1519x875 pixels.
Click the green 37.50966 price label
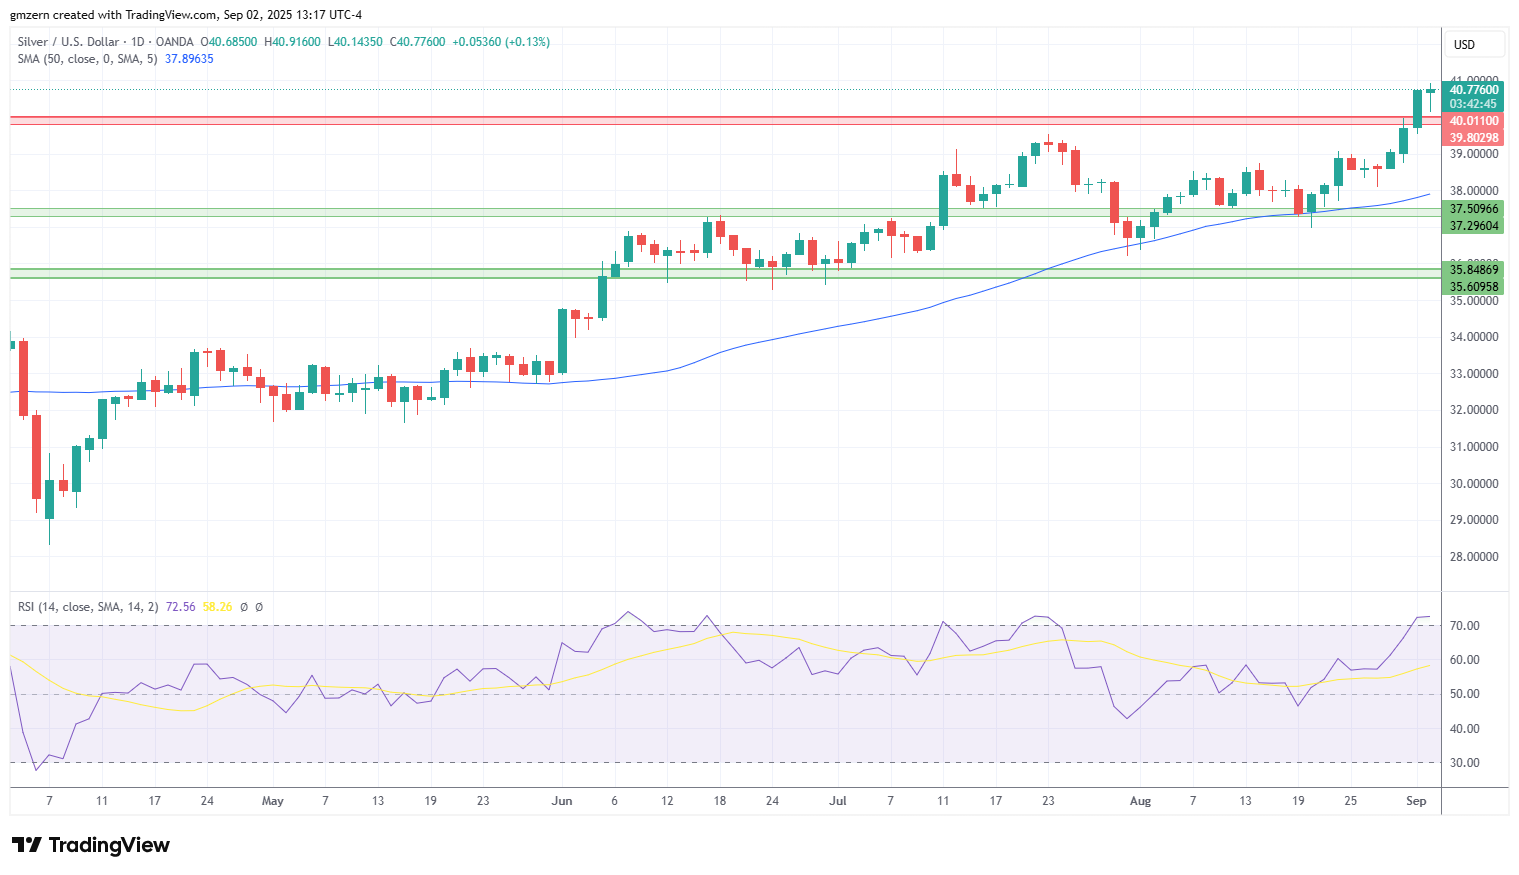point(1474,209)
